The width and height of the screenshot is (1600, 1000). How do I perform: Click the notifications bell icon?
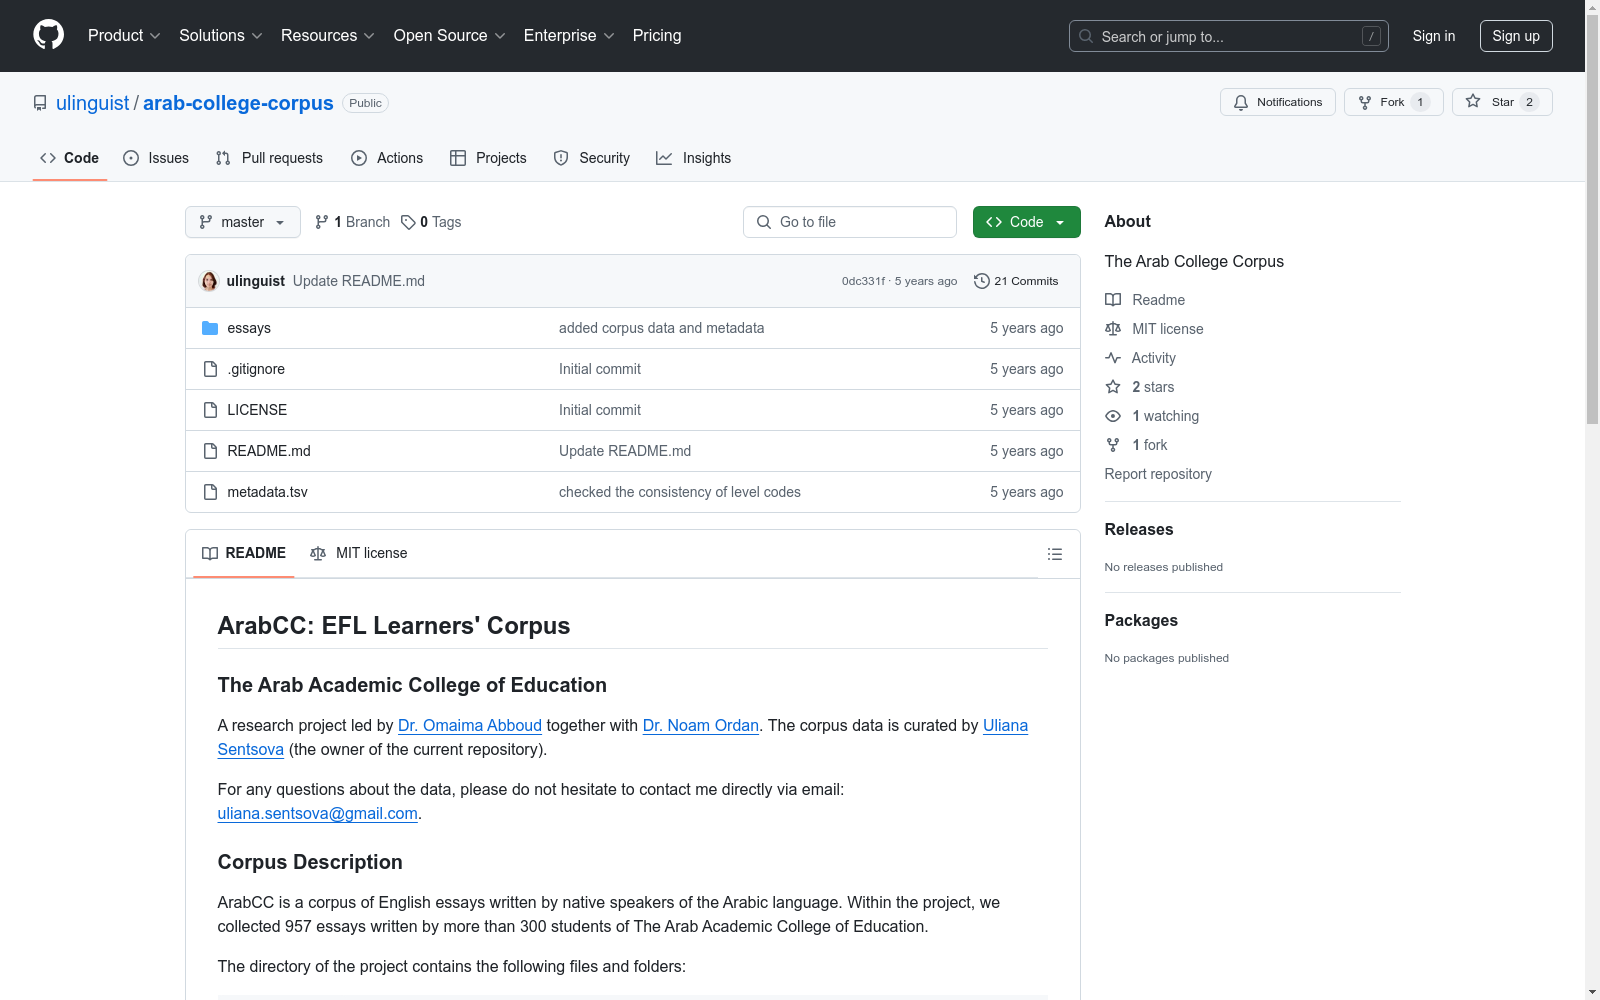[x=1241, y=102]
